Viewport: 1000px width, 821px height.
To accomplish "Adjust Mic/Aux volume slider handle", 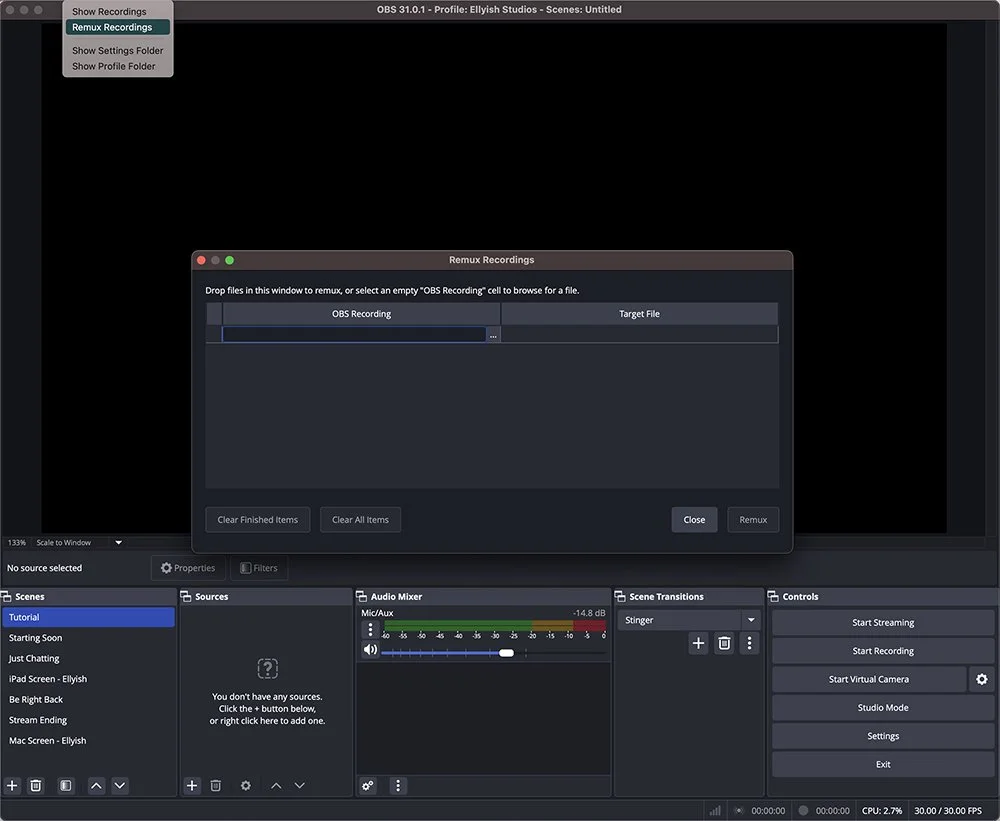I will (506, 653).
